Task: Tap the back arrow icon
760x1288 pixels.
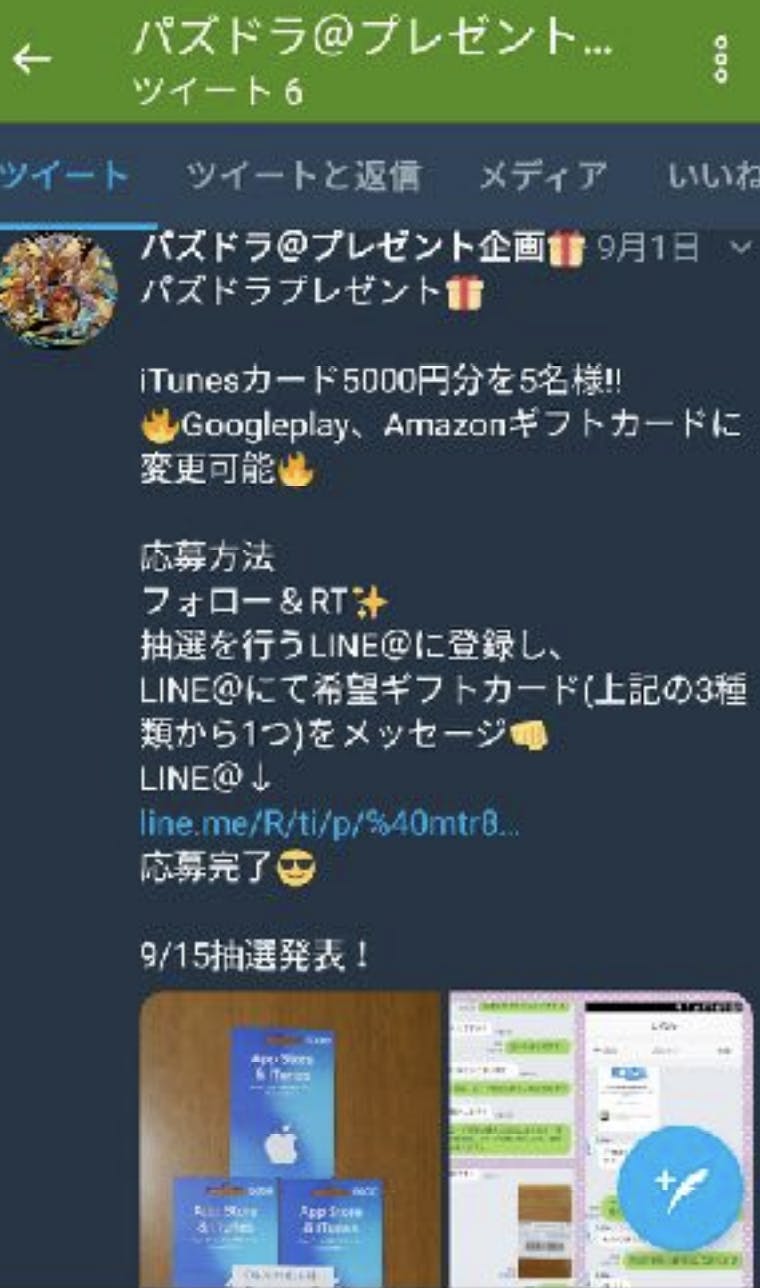Action: [x=31, y=60]
